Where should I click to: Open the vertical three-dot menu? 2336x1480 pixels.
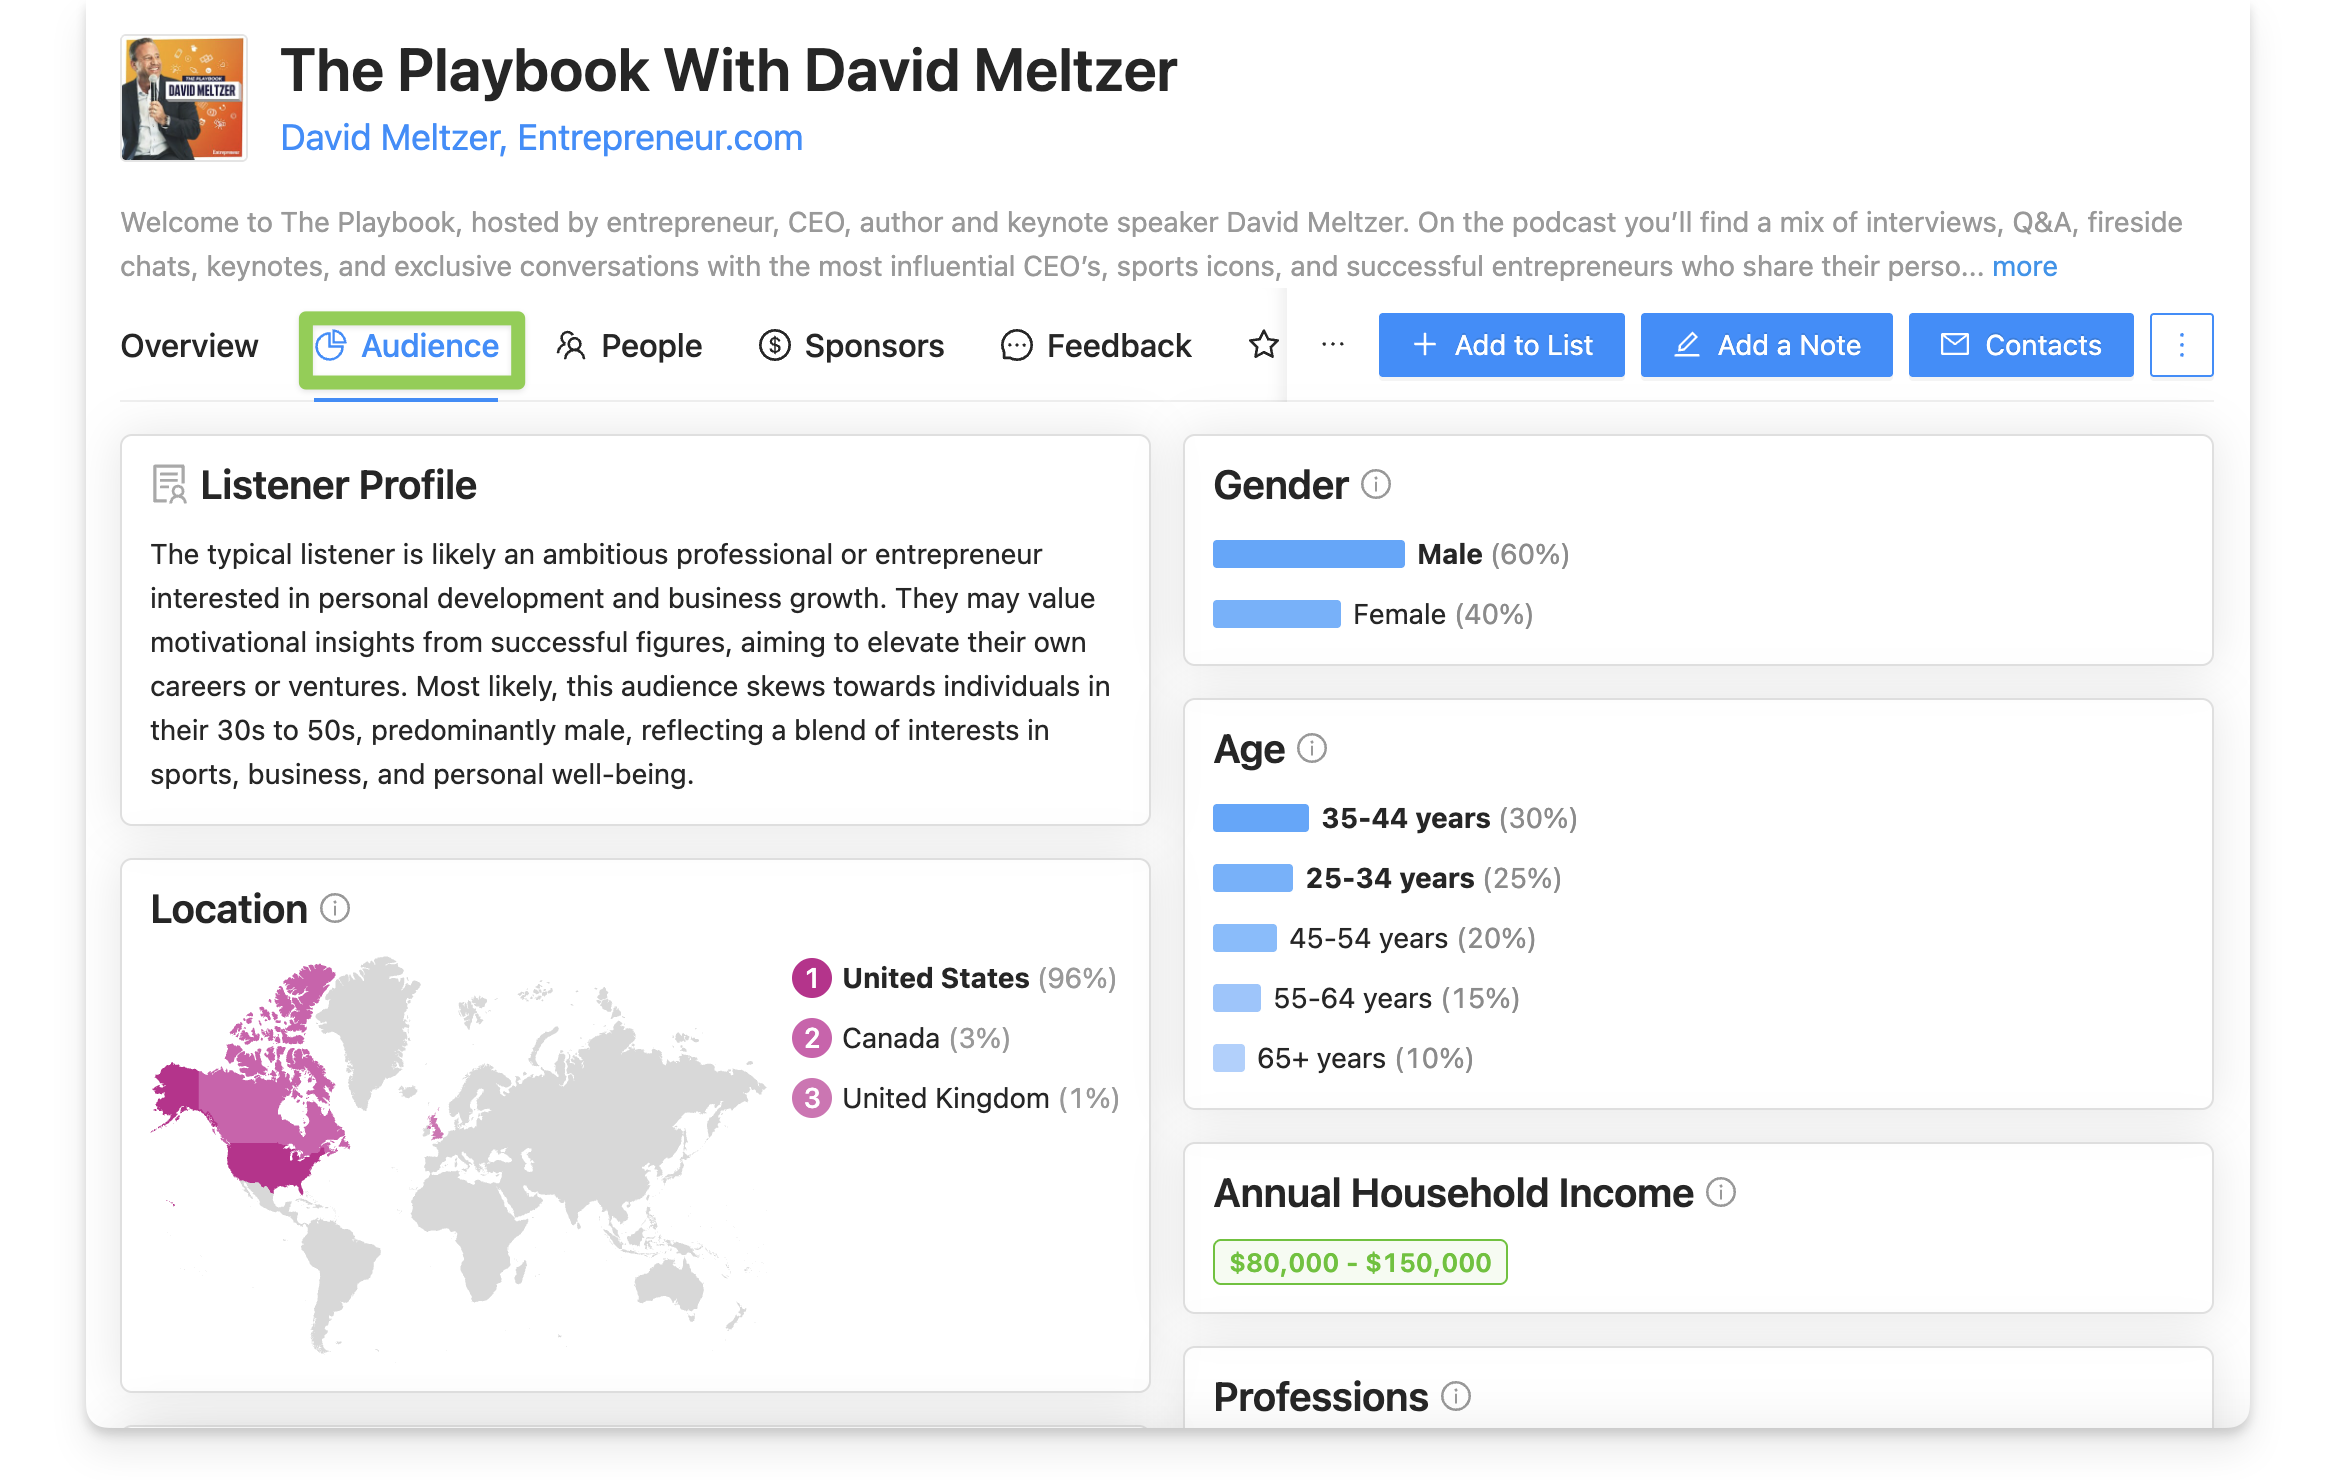click(2180, 345)
